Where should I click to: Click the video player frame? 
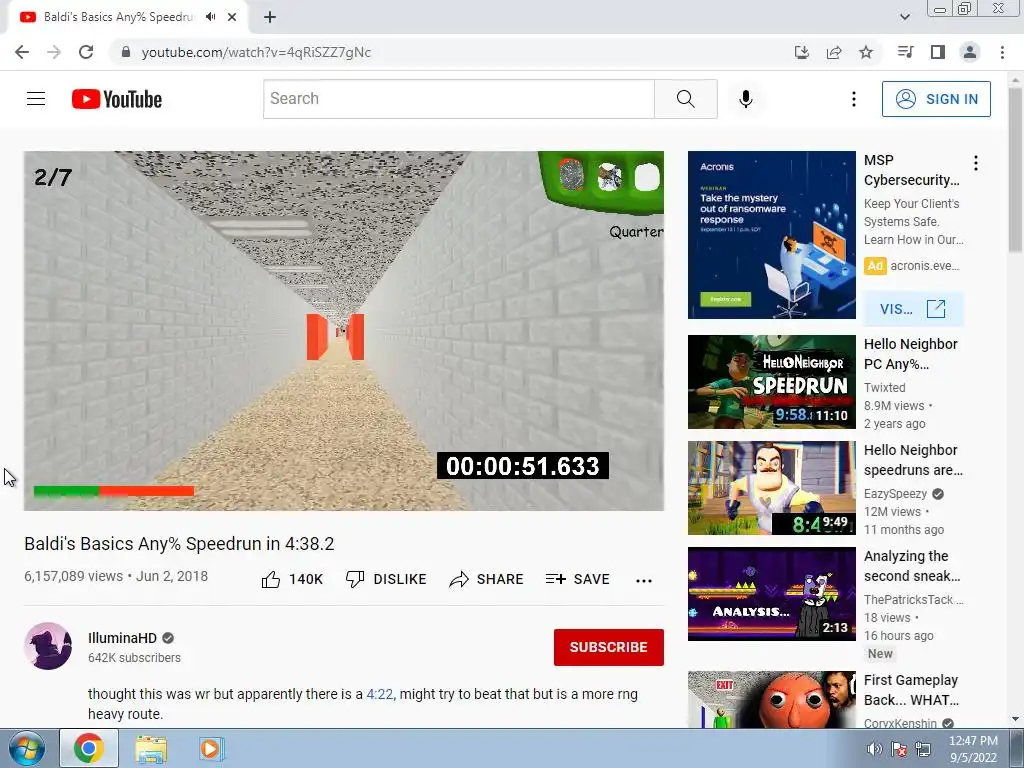point(344,330)
